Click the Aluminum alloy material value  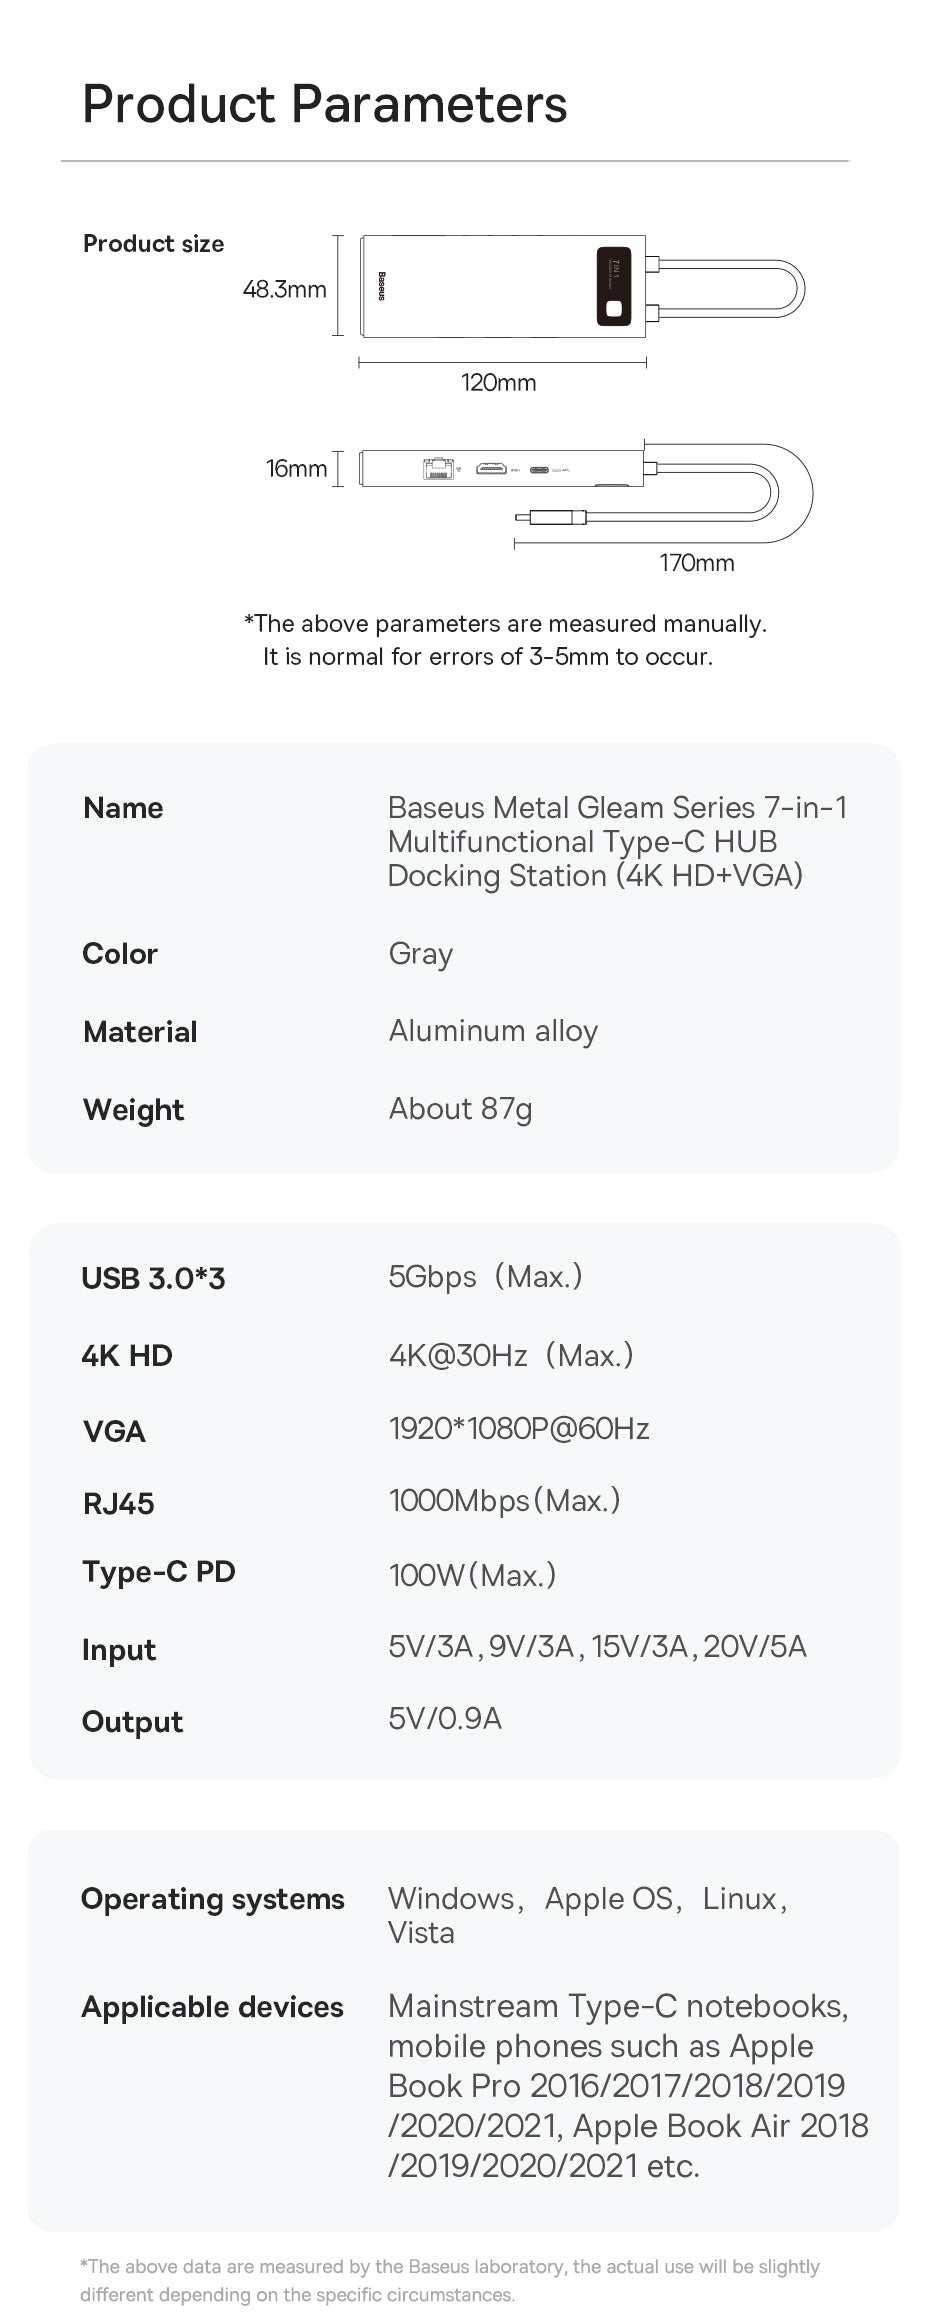click(493, 1031)
